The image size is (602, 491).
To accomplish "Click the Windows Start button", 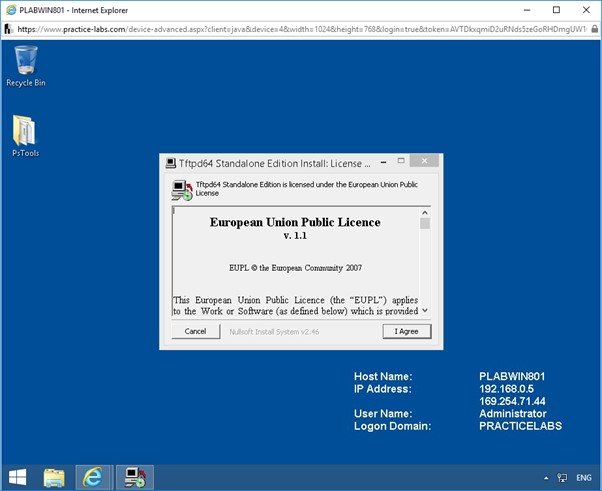I will point(17,478).
